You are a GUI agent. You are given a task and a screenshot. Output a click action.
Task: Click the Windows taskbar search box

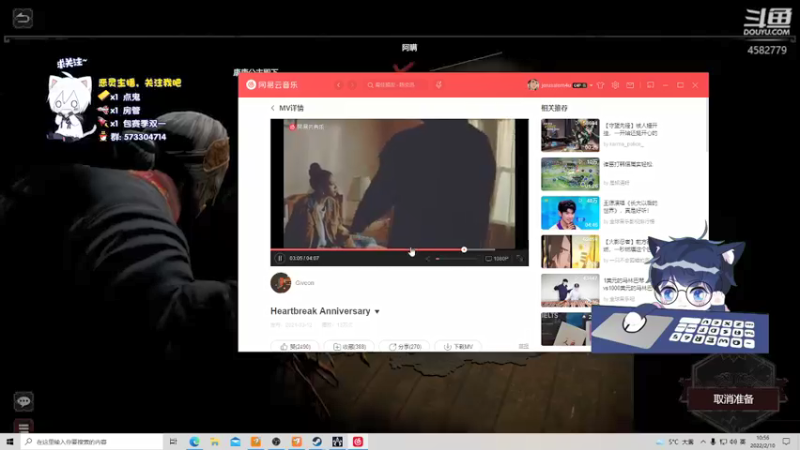(92, 442)
